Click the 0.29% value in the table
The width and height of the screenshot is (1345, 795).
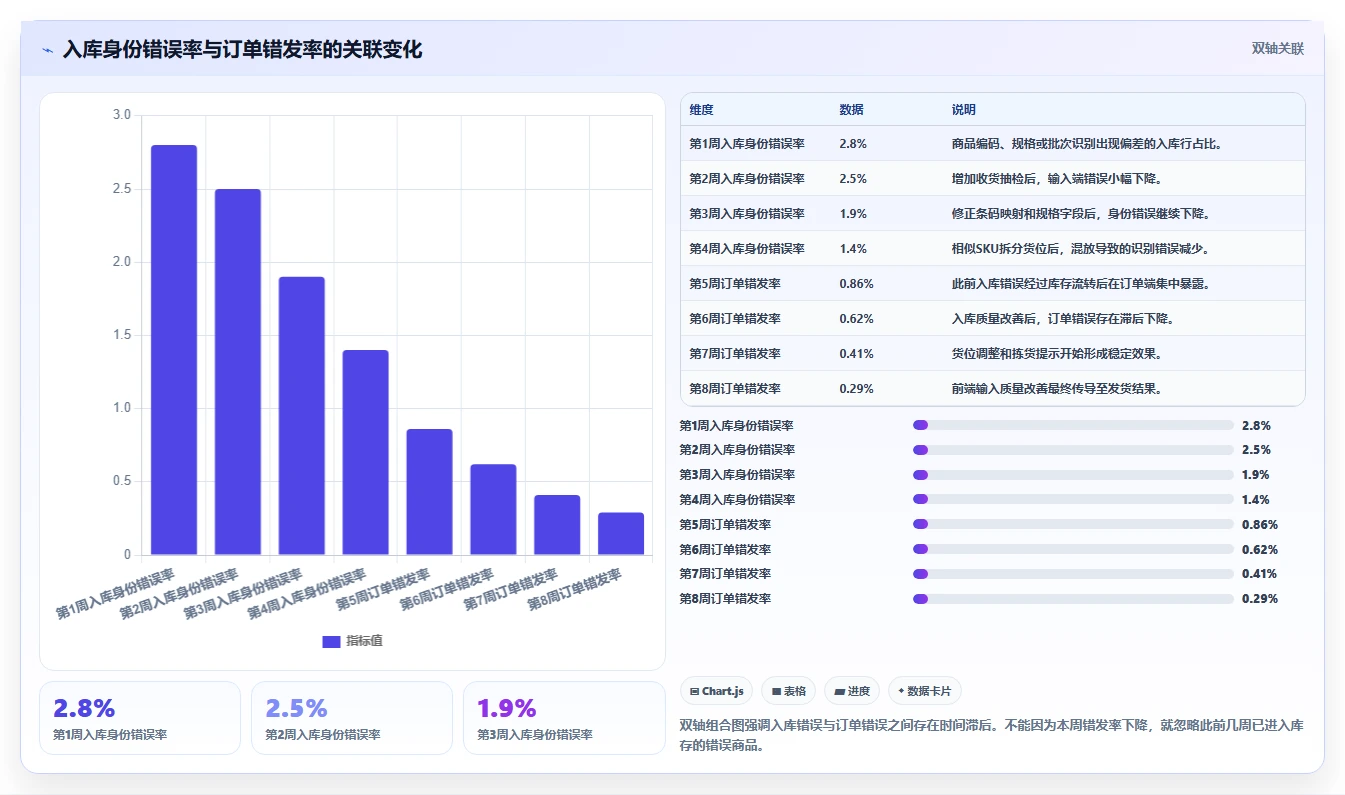[857, 389]
